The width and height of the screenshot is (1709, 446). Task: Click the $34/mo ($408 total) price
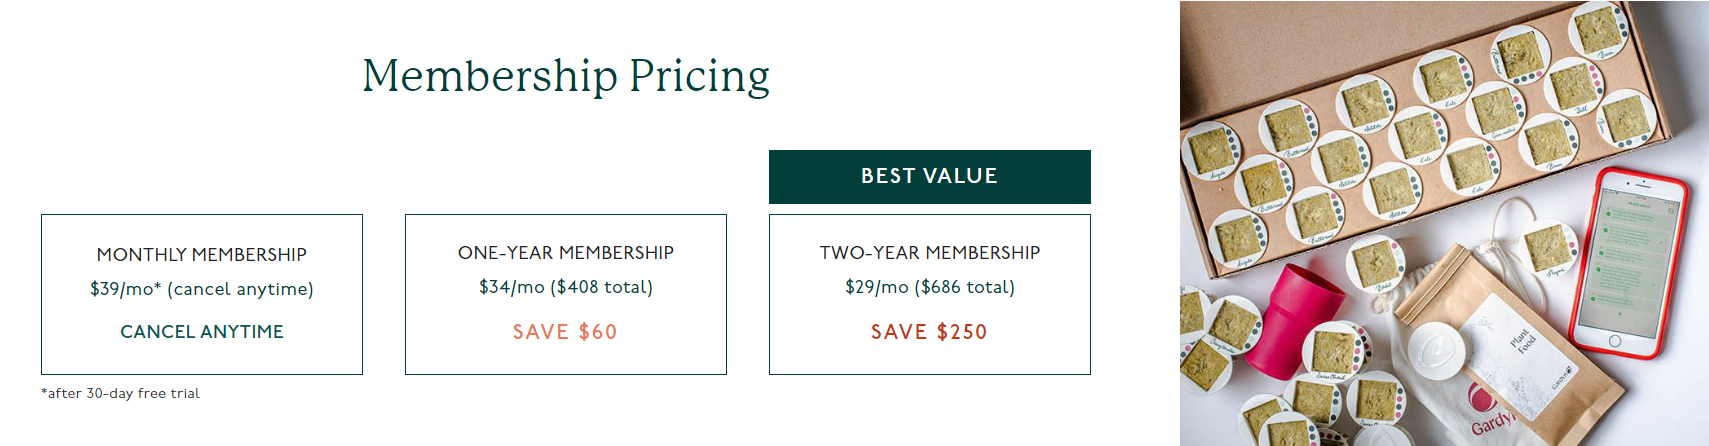566,287
